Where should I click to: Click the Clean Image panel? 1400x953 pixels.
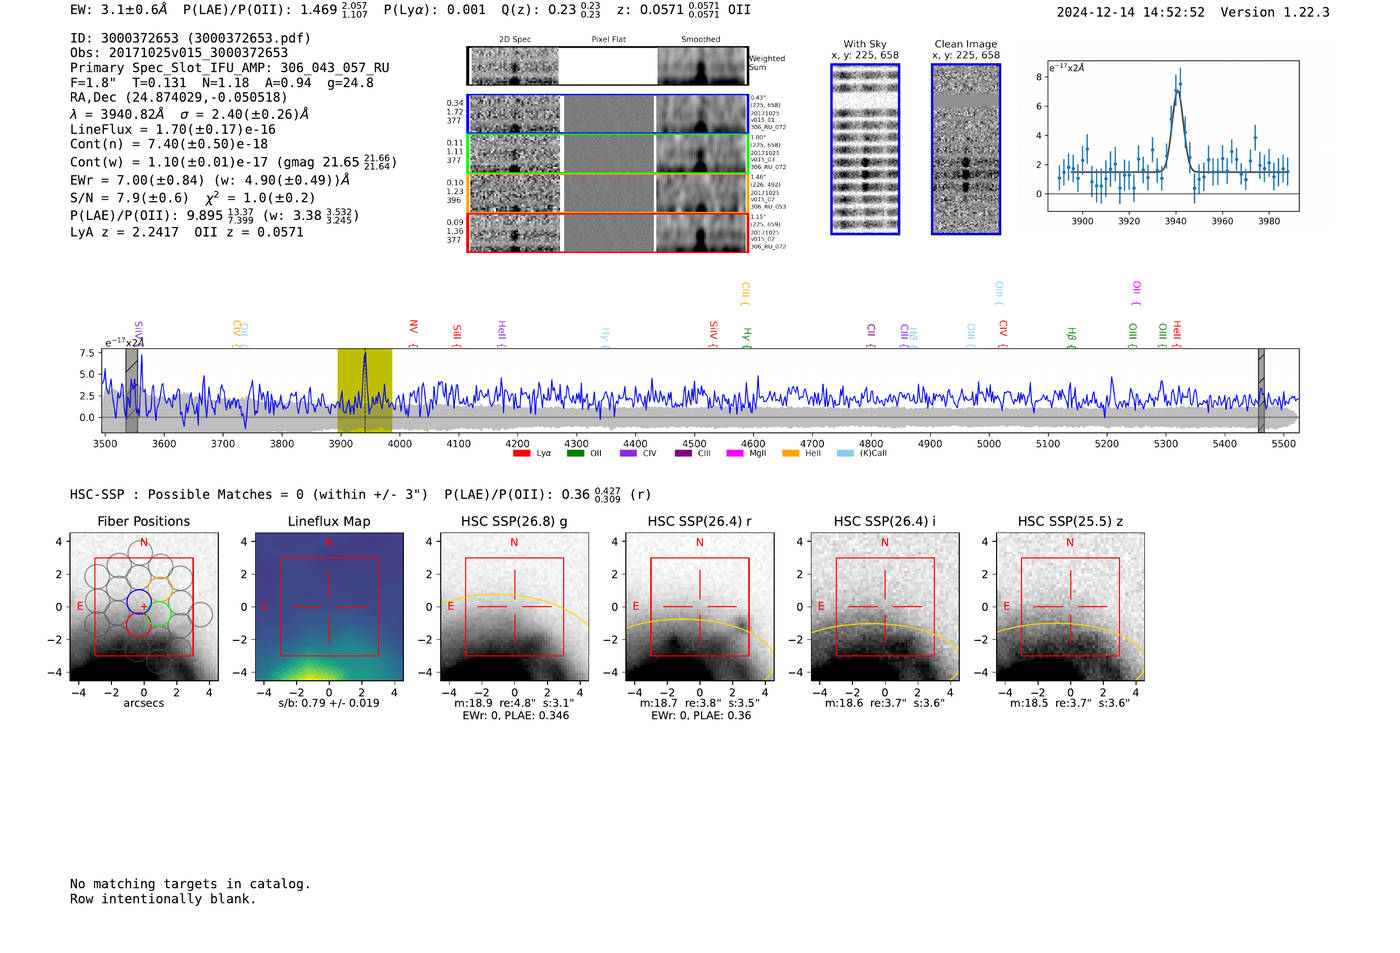point(966,149)
